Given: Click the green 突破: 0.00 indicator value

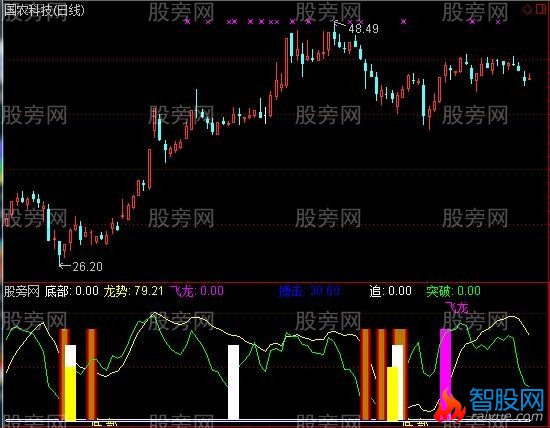Looking at the screenshot, I should (453, 291).
